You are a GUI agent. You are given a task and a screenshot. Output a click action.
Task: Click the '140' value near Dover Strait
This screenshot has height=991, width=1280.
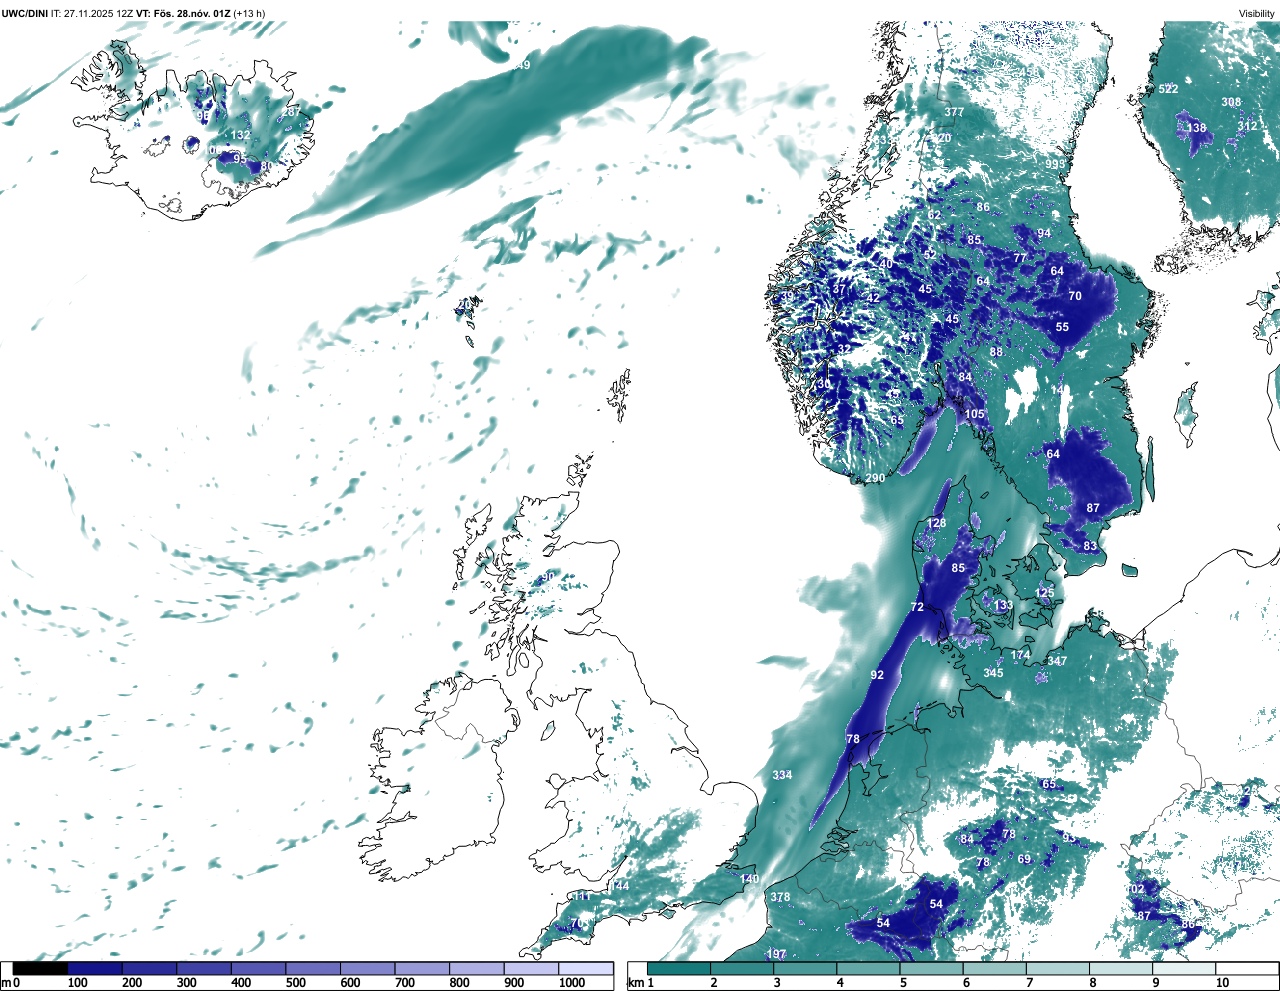750,879
